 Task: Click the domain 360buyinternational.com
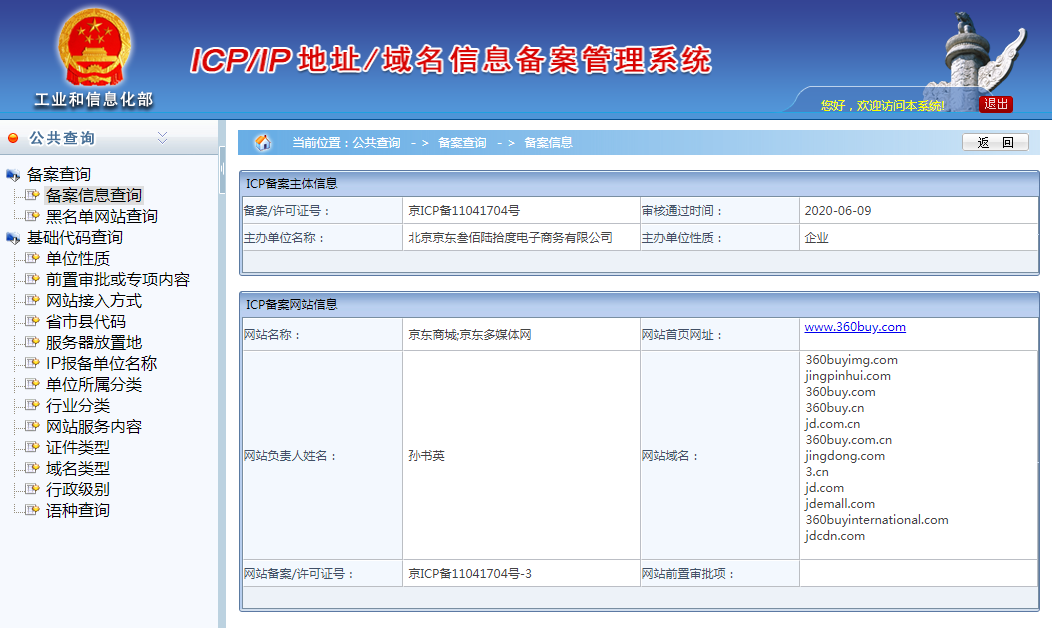(877, 519)
